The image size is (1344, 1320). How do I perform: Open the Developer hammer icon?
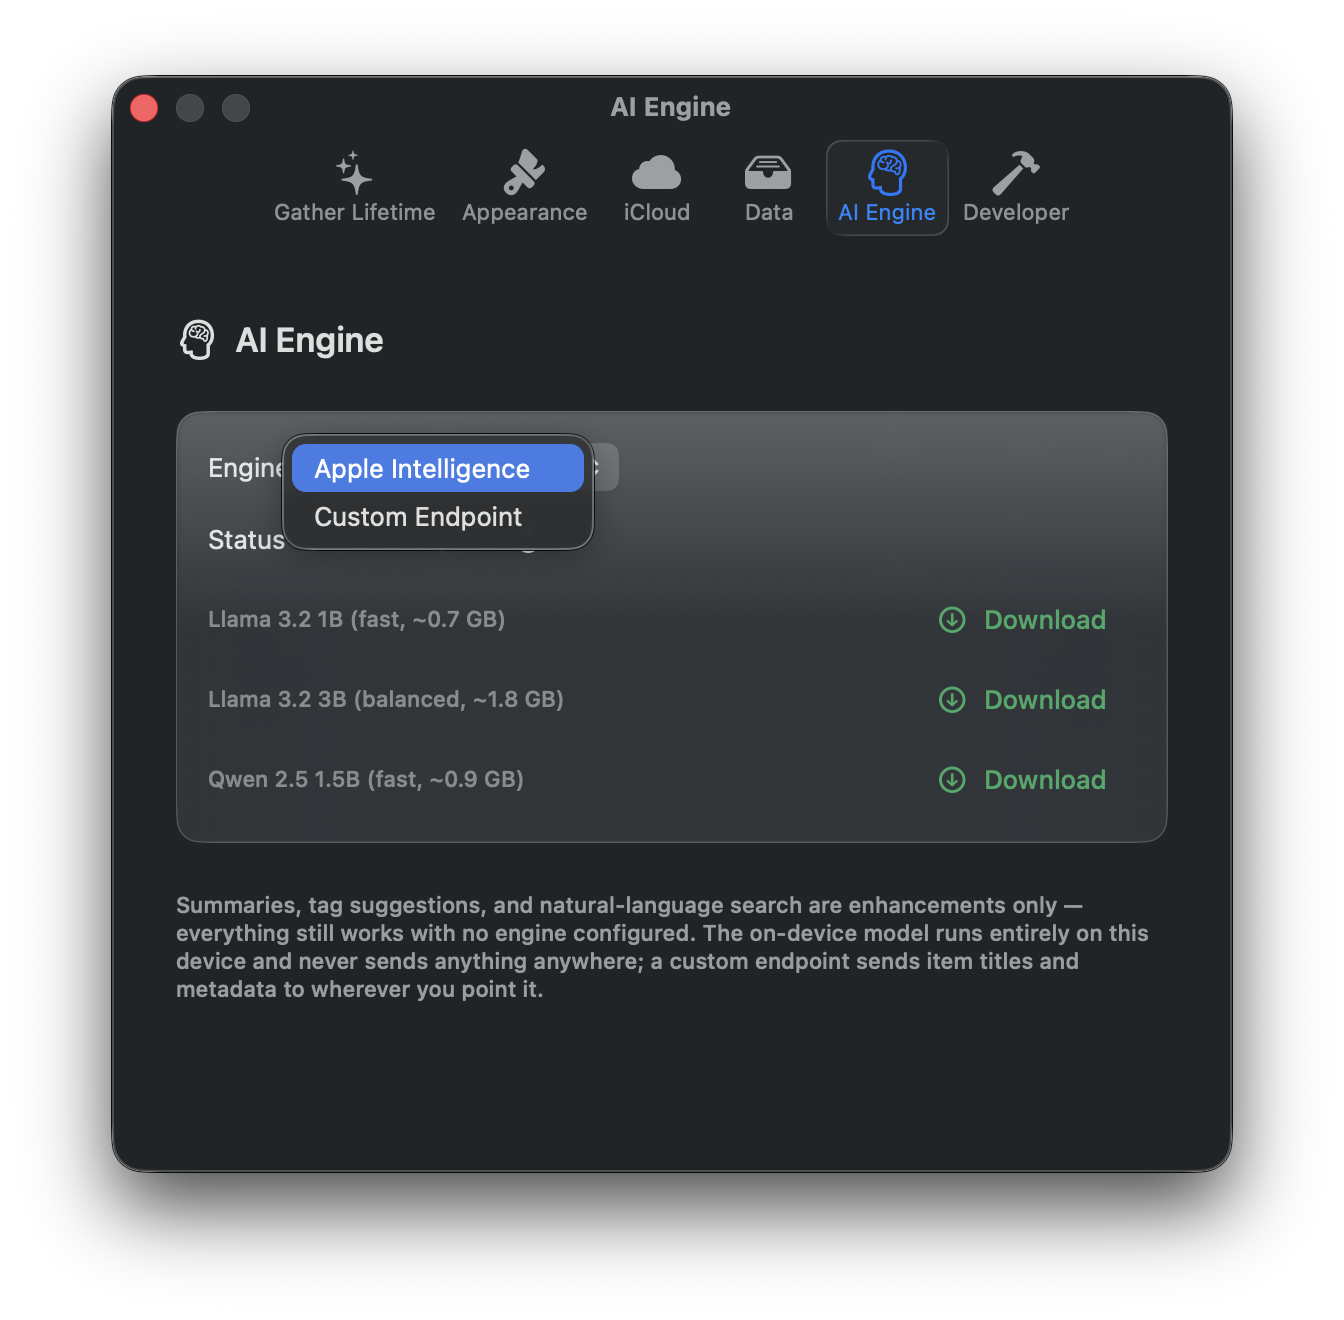coord(1016,173)
